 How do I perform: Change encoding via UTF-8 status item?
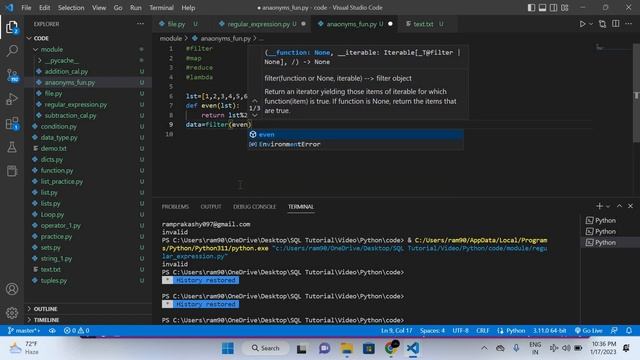pyautogui.click(x=460, y=331)
